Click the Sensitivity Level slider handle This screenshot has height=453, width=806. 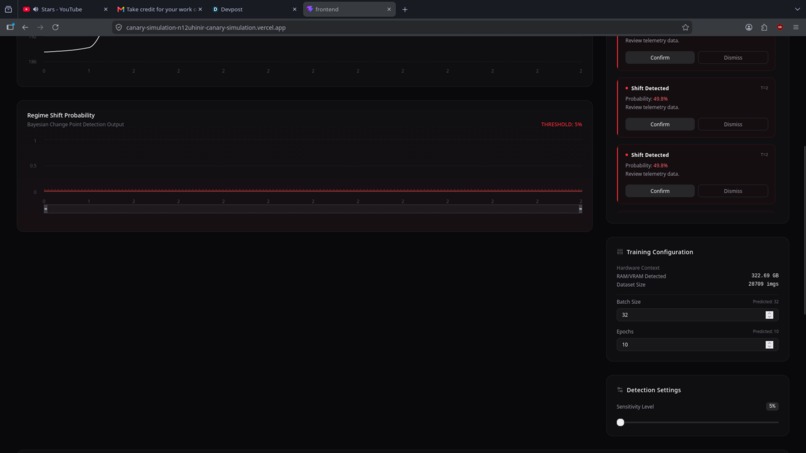pyautogui.click(x=620, y=422)
